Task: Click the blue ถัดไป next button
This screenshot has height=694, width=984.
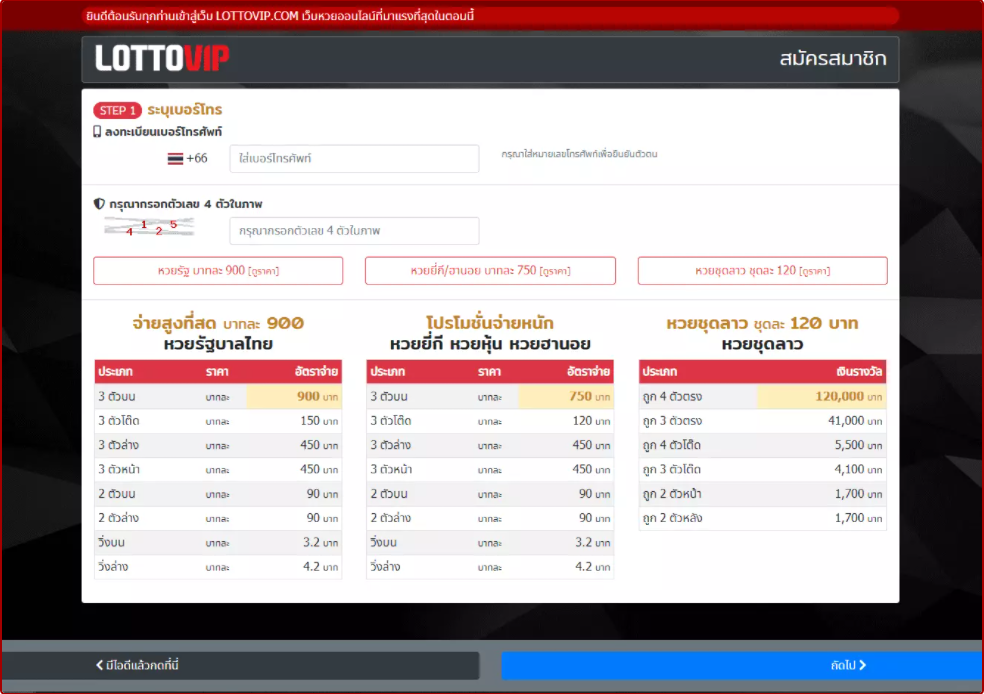Action: tap(742, 665)
